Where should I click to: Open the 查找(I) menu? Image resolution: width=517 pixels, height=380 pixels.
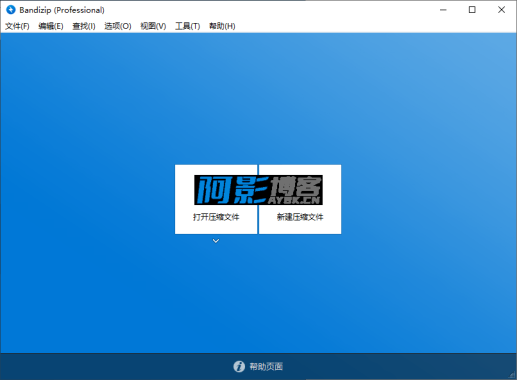point(84,26)
